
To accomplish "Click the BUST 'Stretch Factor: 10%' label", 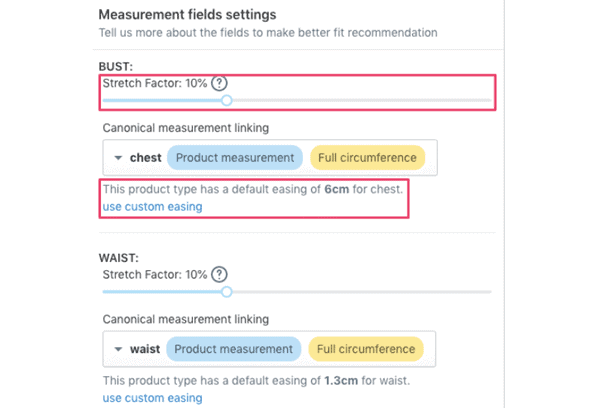I will (155, 83).
